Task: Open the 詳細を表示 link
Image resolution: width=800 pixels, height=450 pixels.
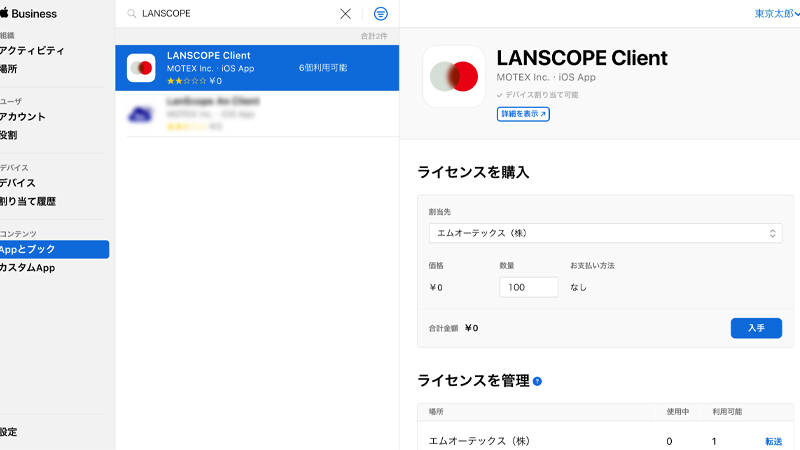Action: click(x=523, y=114)
